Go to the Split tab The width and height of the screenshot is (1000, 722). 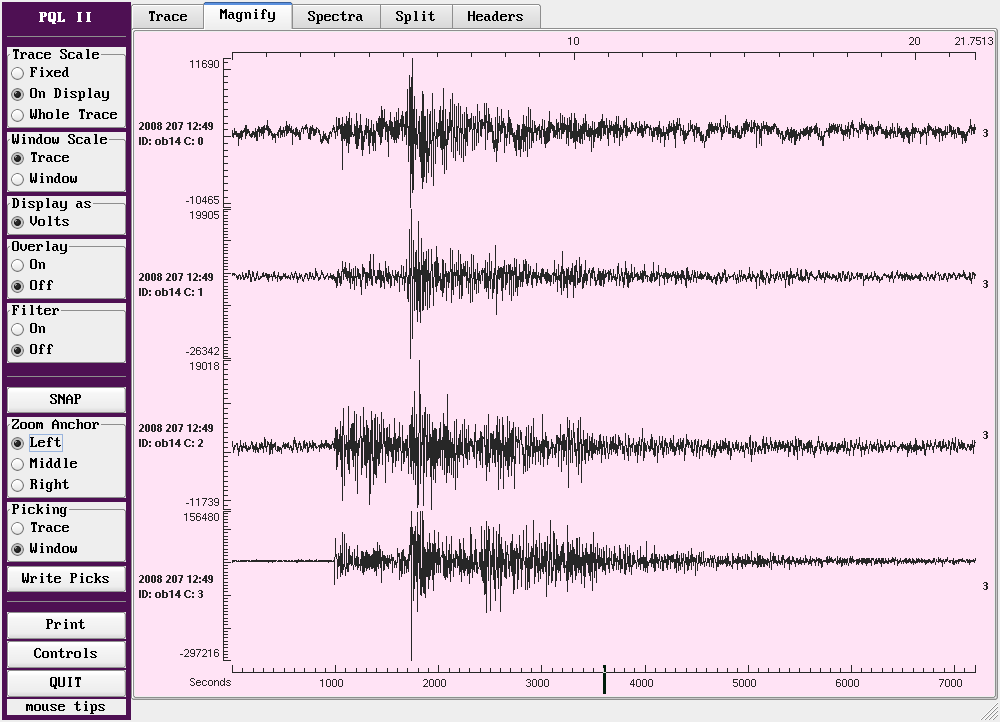pyautogui.click(x=415, y=16)
